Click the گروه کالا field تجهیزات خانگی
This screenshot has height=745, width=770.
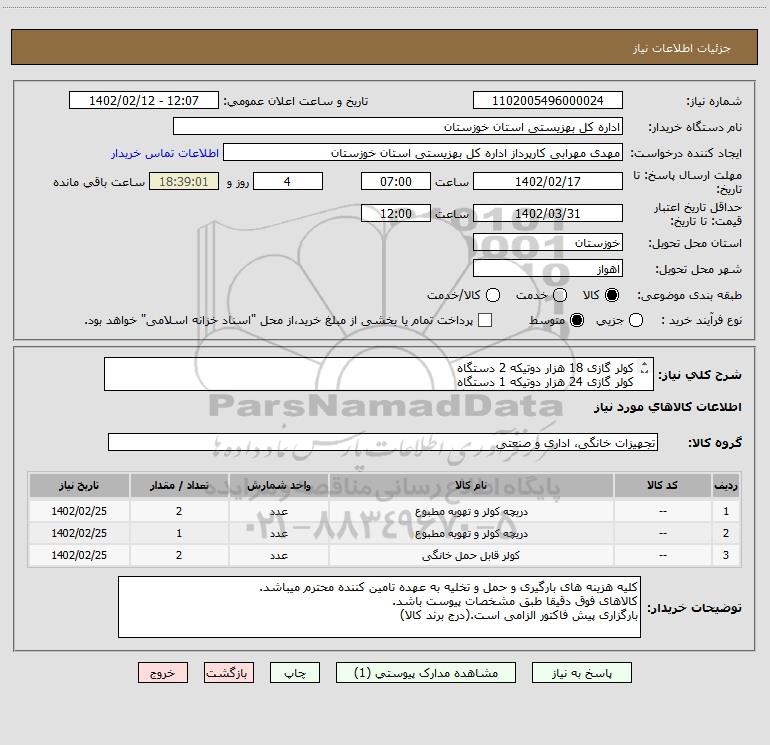pyautogui.click(x=383, y=442)
